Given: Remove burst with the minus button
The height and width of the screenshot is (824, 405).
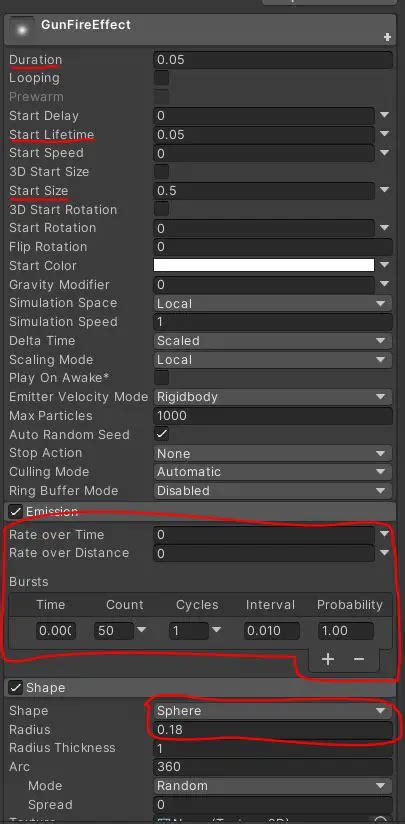Looking at the screenshot, I should point(359,659).
